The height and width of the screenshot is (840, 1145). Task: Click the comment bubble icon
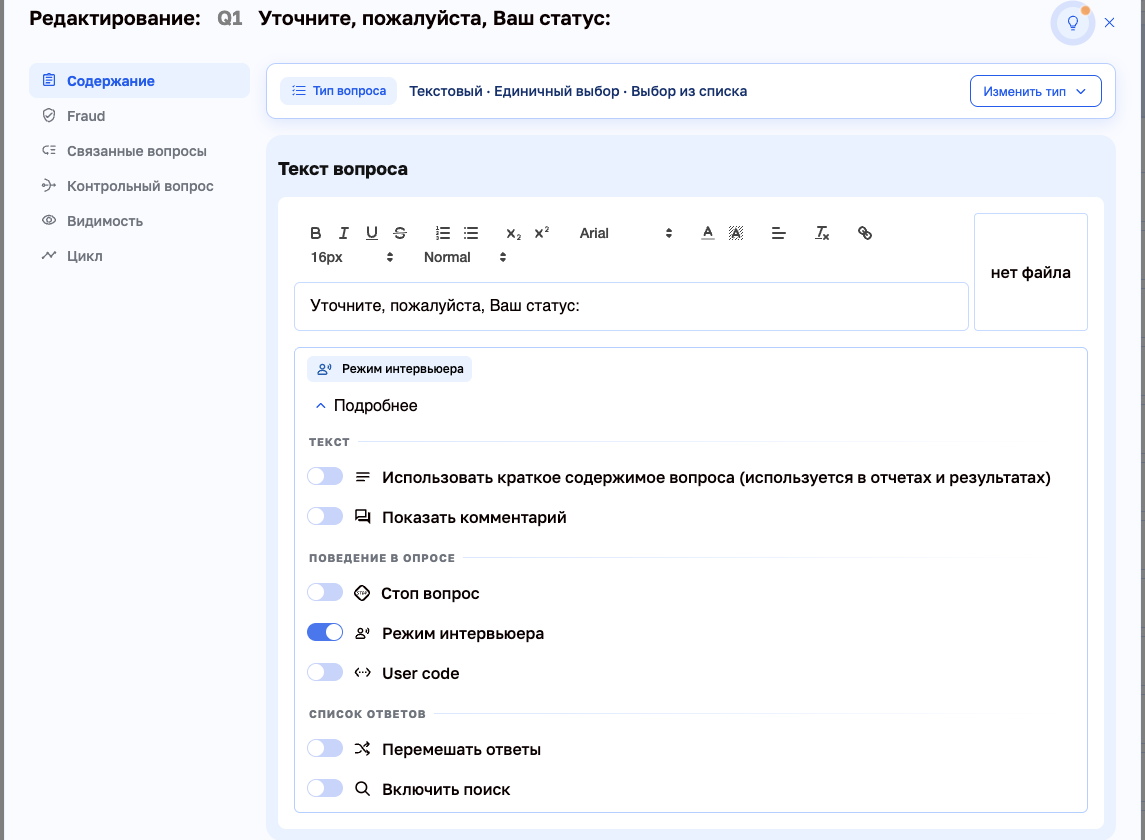click(x=362, y=516)
